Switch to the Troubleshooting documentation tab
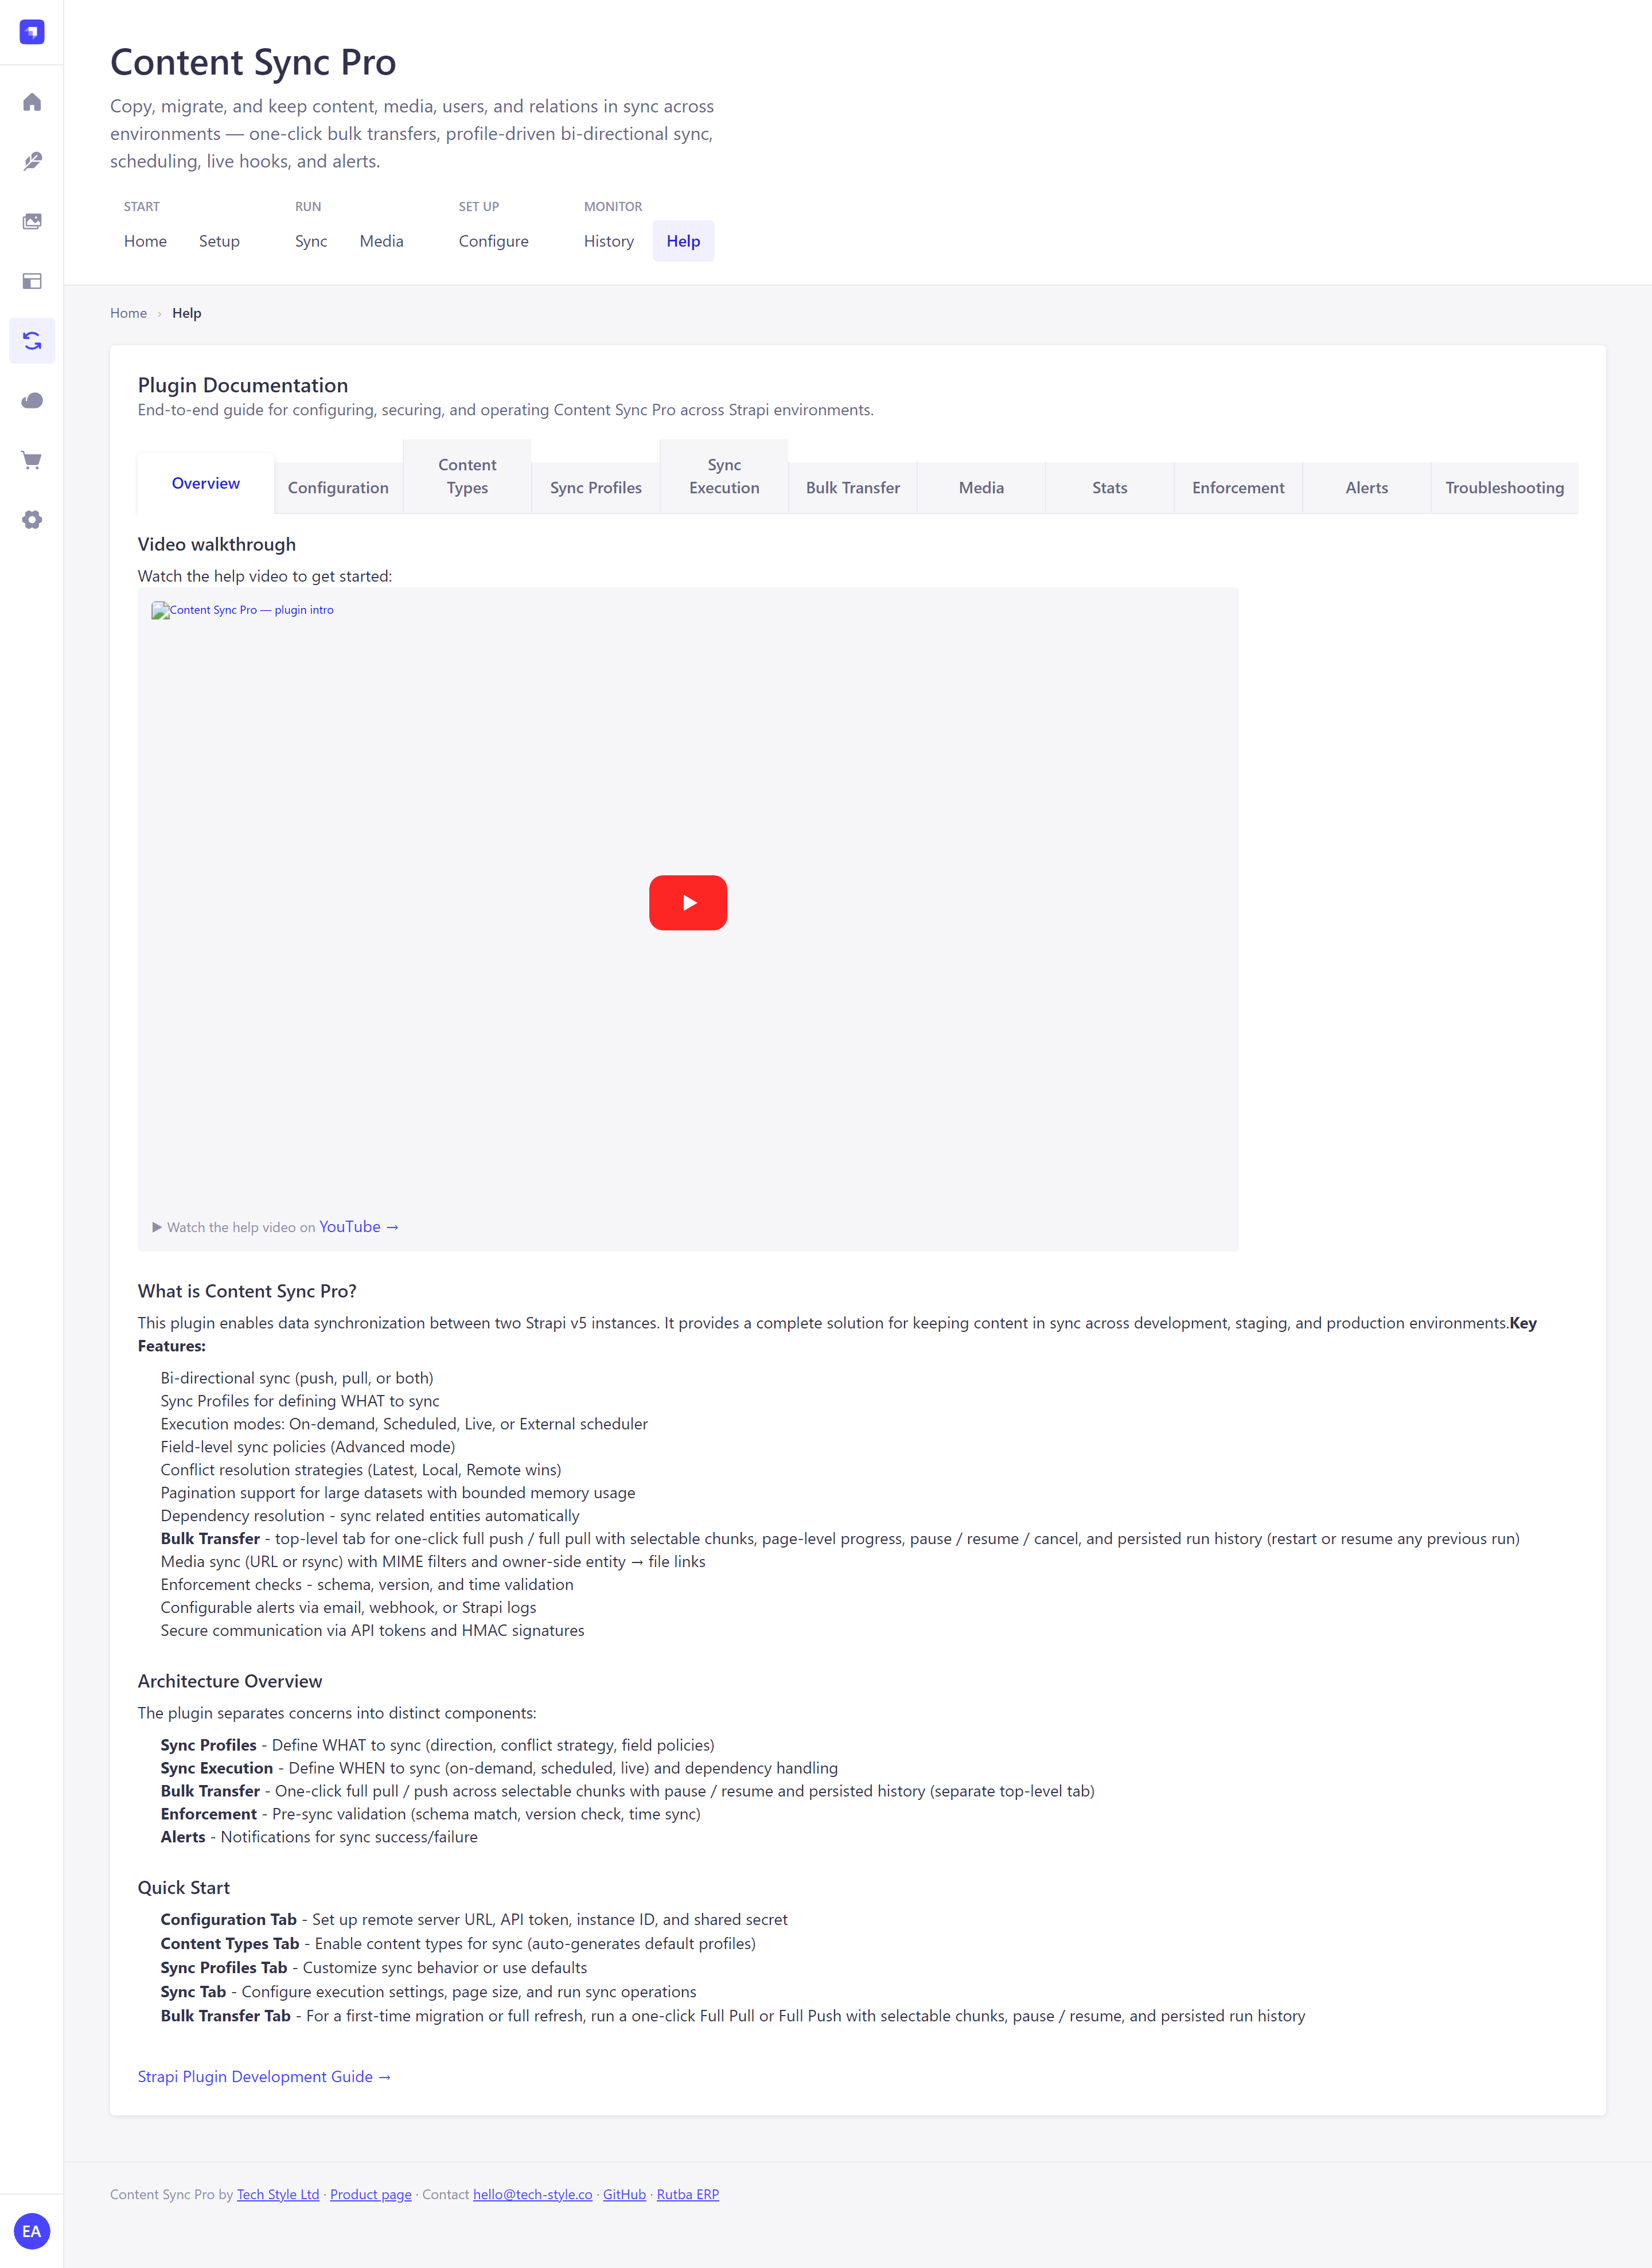The image size is (1652, 2268). [1504, 488]
